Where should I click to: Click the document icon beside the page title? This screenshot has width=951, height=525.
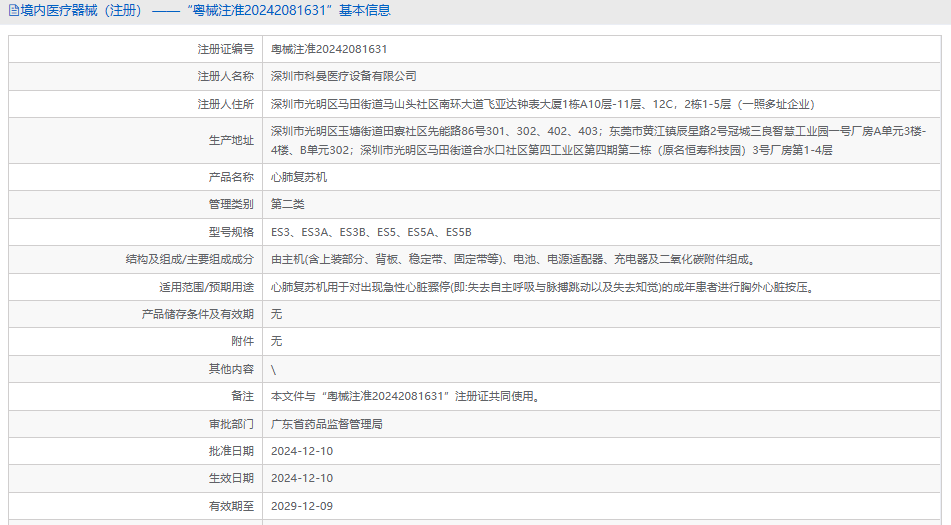13,11
